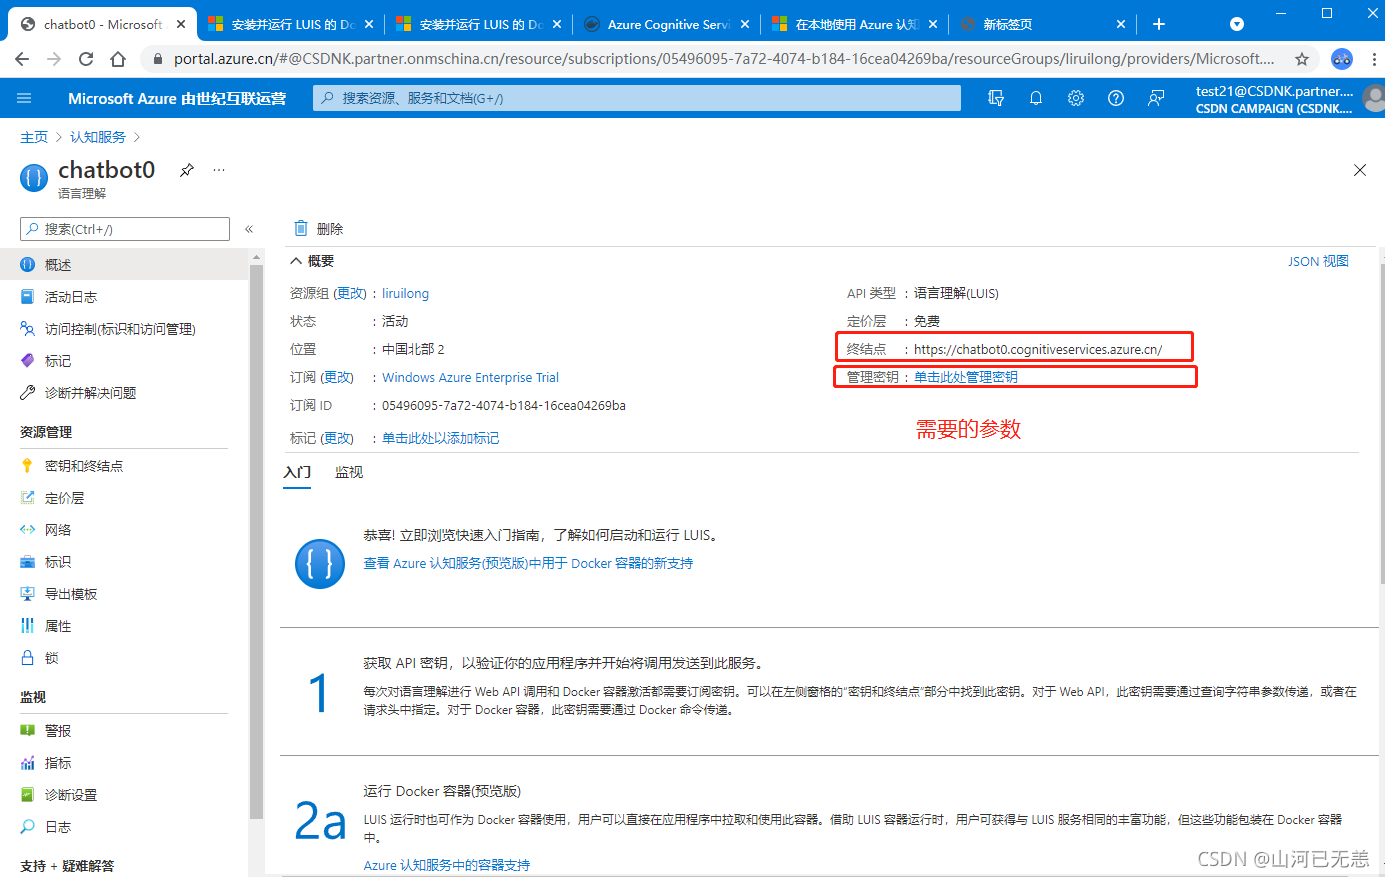
Task: Reload the page in the browser
Action: coord(86,59)
